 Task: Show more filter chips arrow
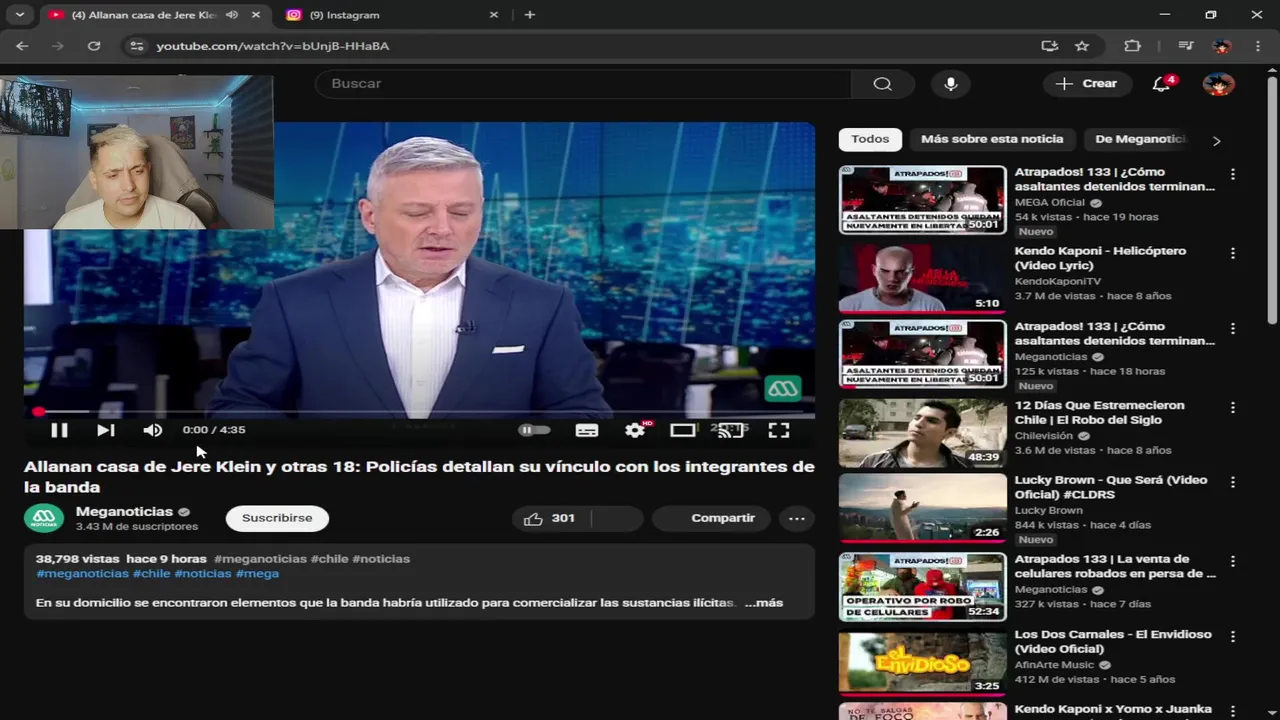[1216, 140]
